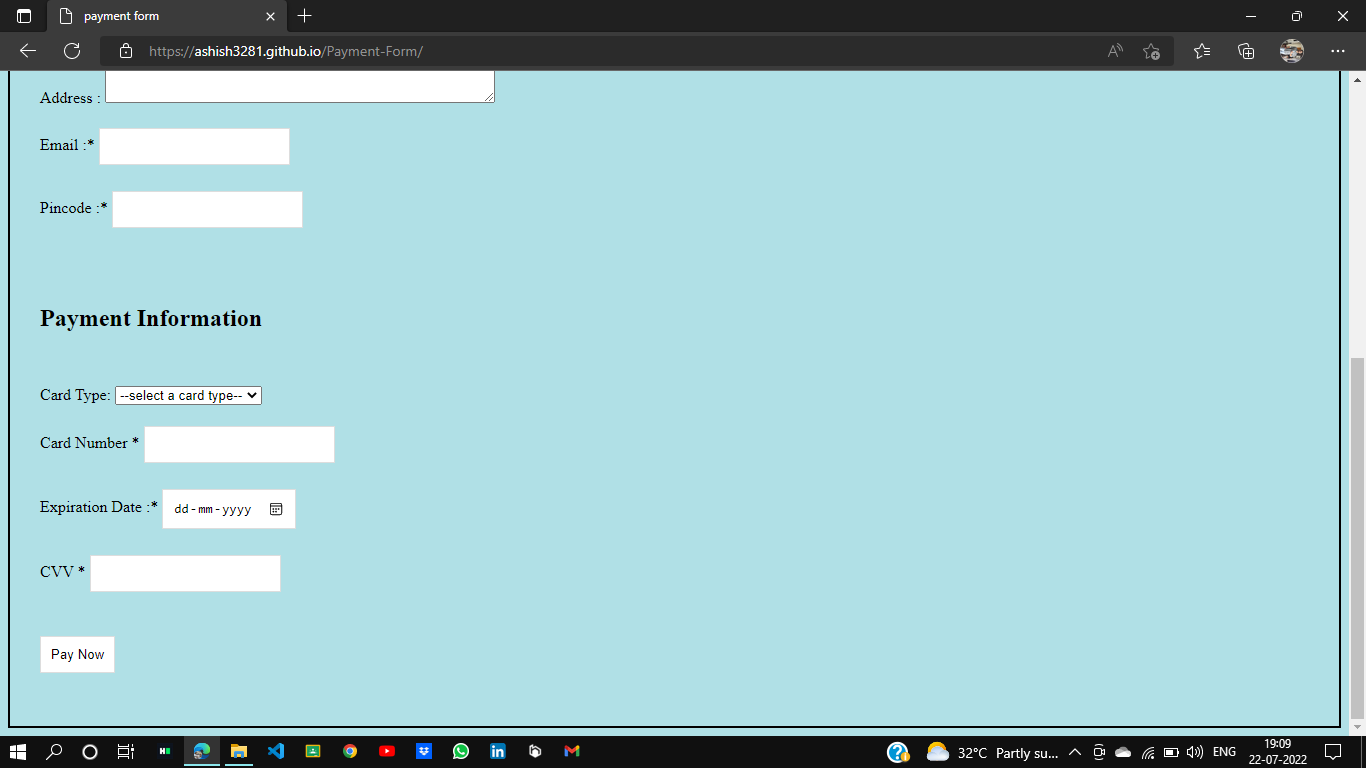Open LinkedIn from the taskbar
The height and width of the screenshot is (768, 1366).
498,751
